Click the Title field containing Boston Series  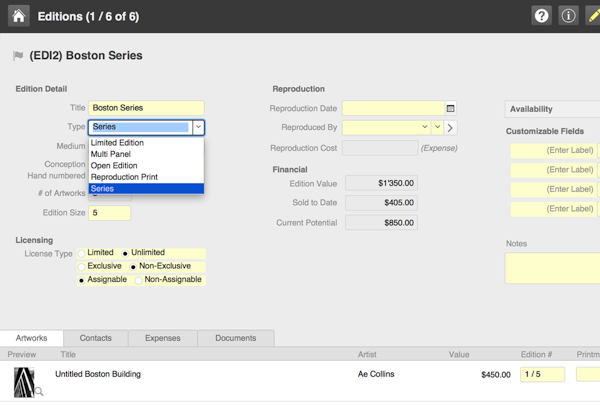pos(146,108)
